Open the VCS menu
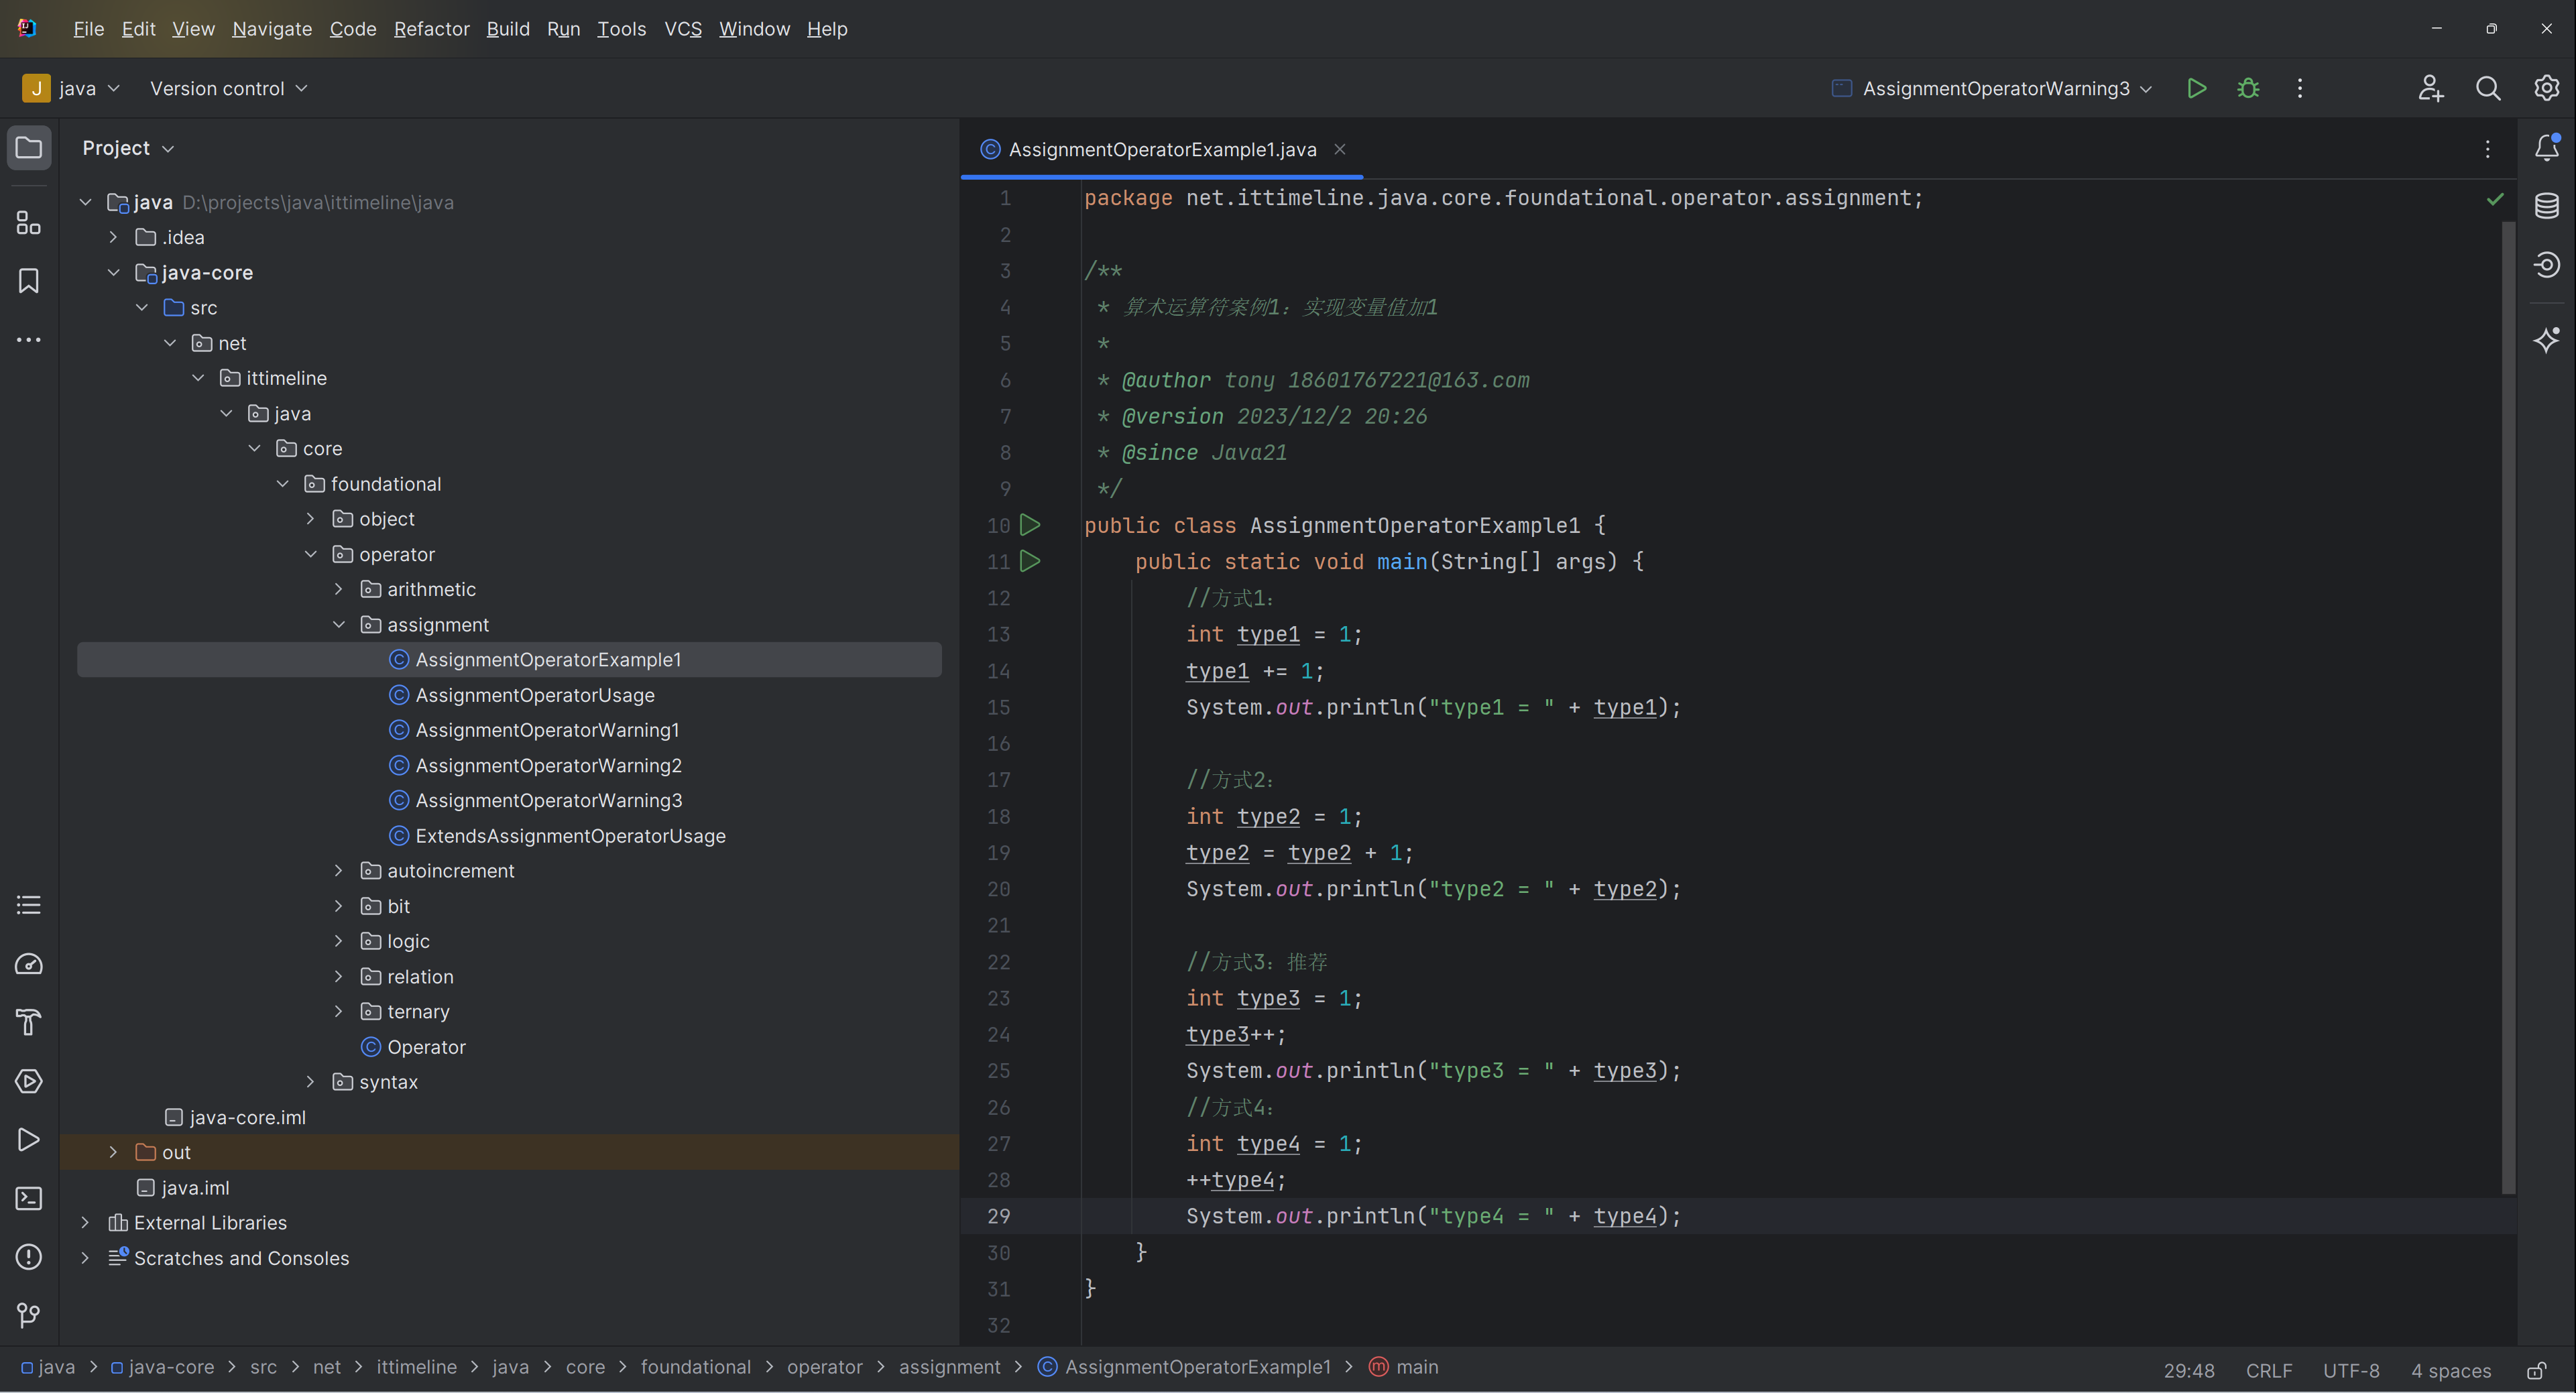Screen dimensions: 2576x1393 (683, 29)
